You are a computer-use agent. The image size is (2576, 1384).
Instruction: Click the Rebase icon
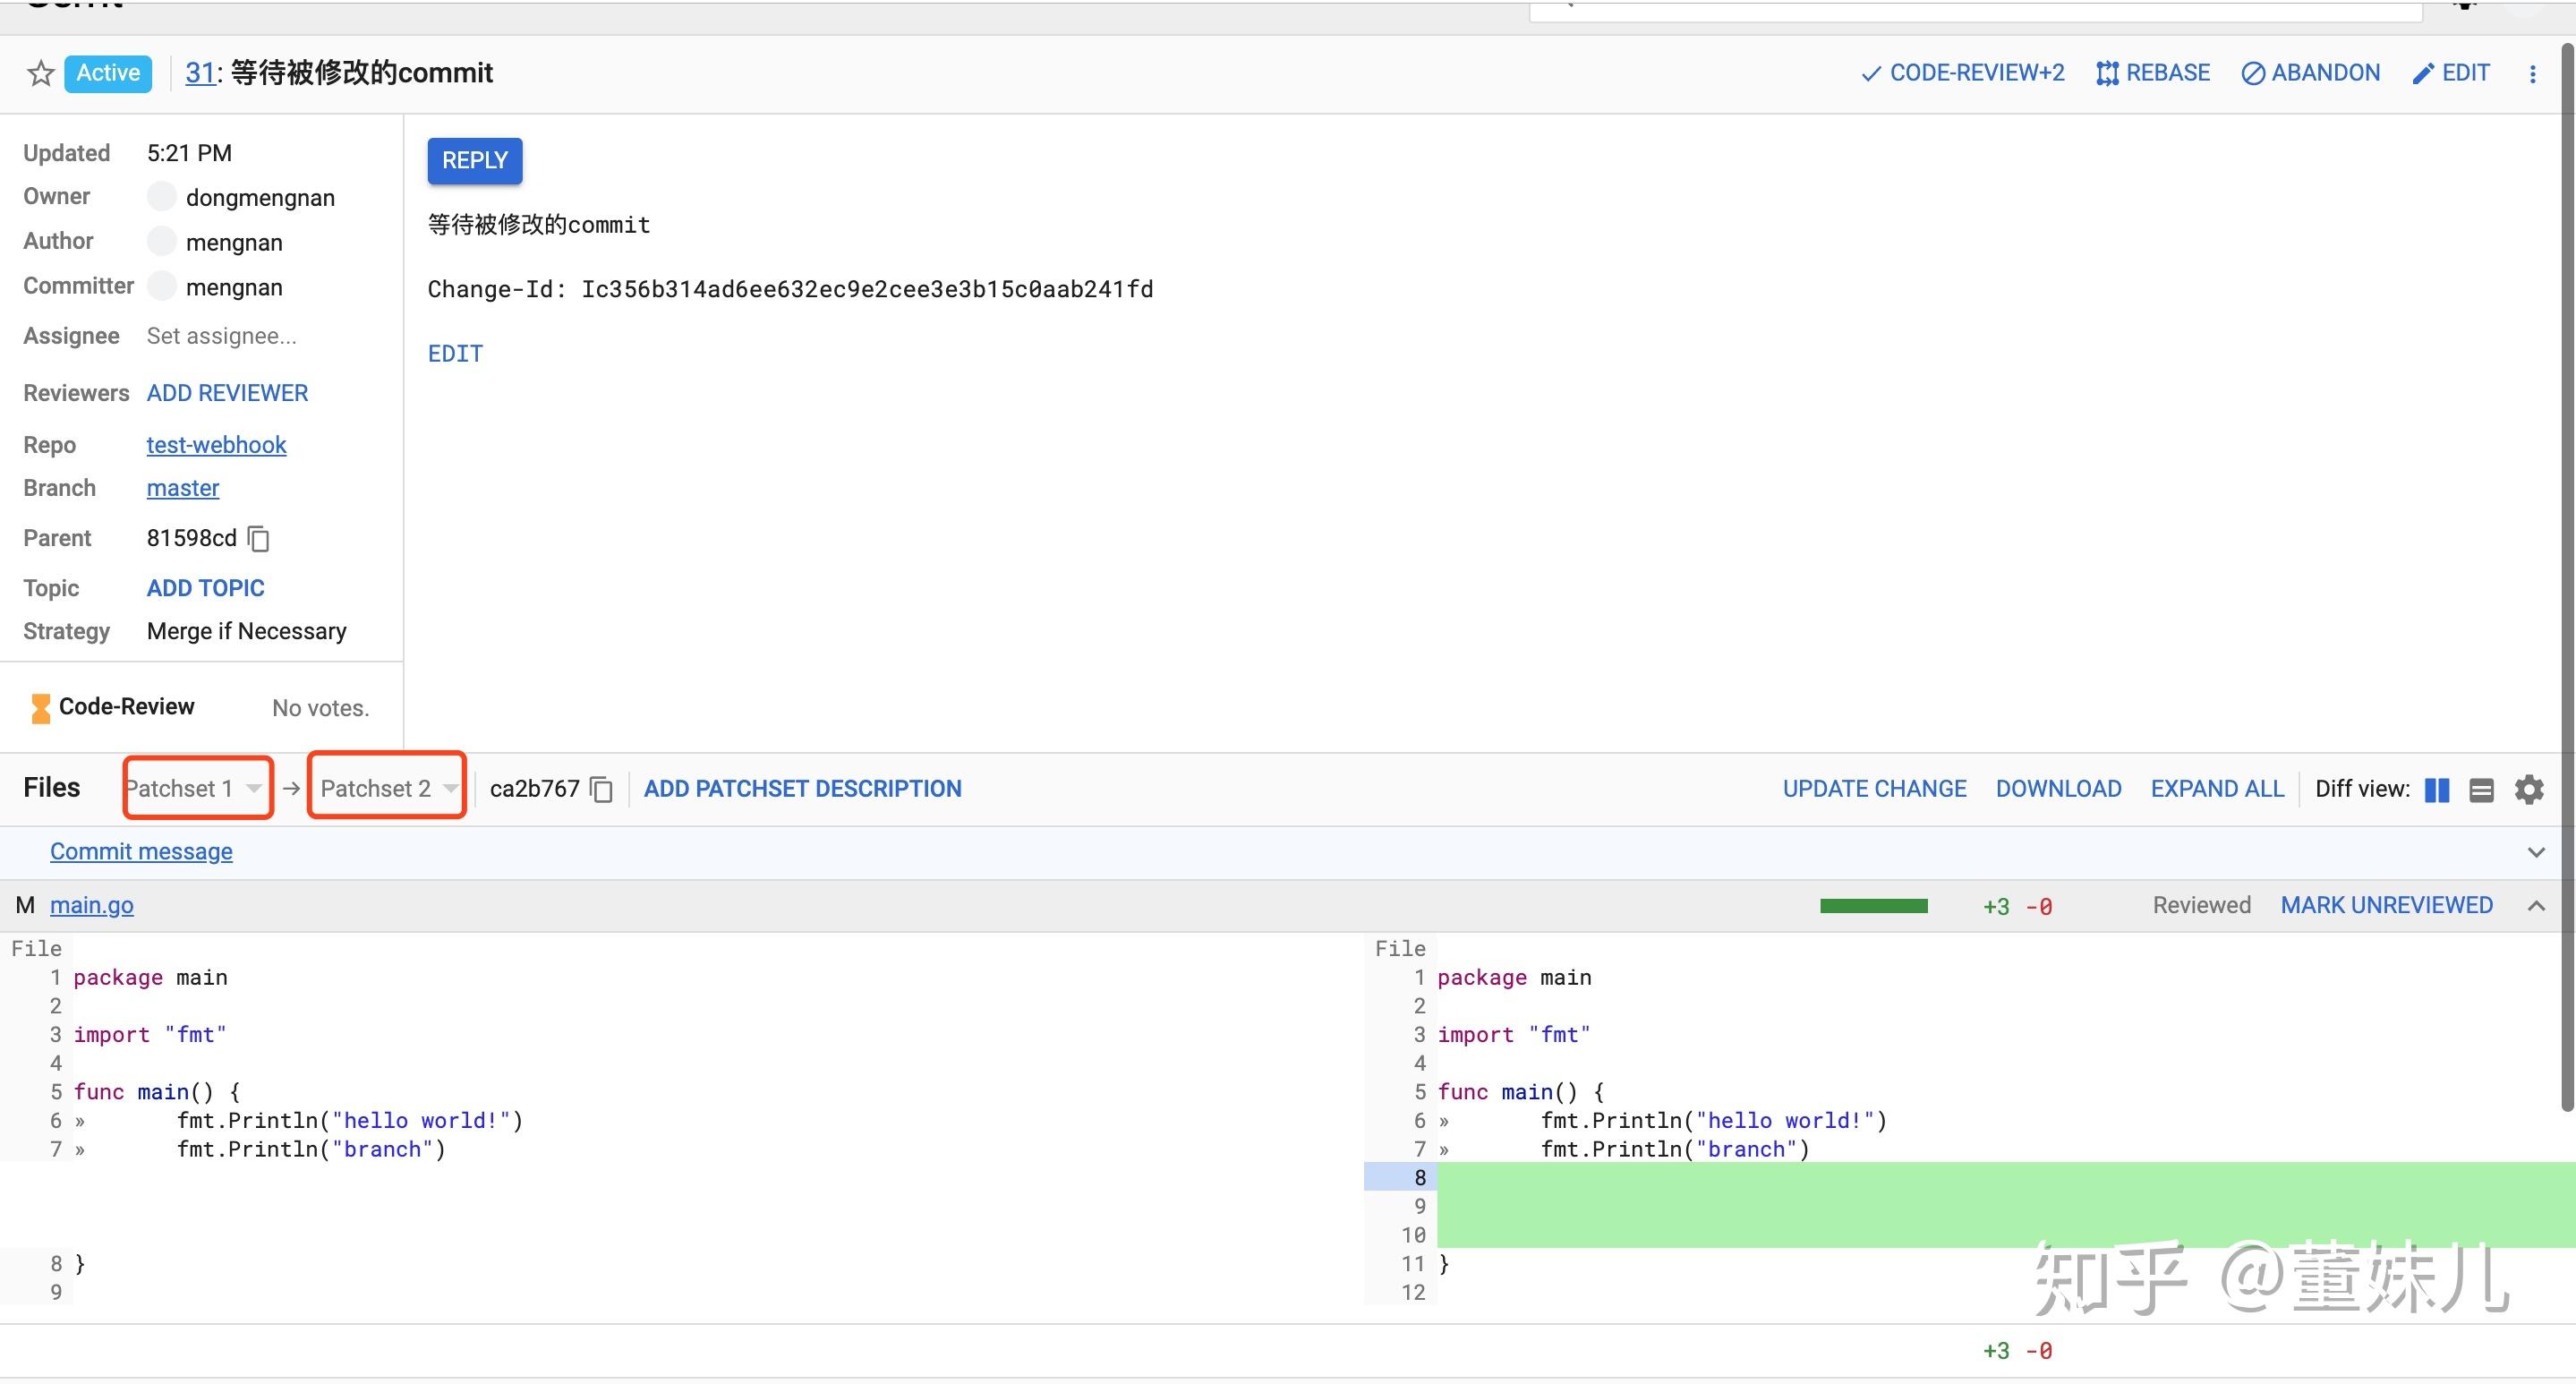coord(2107,73)
